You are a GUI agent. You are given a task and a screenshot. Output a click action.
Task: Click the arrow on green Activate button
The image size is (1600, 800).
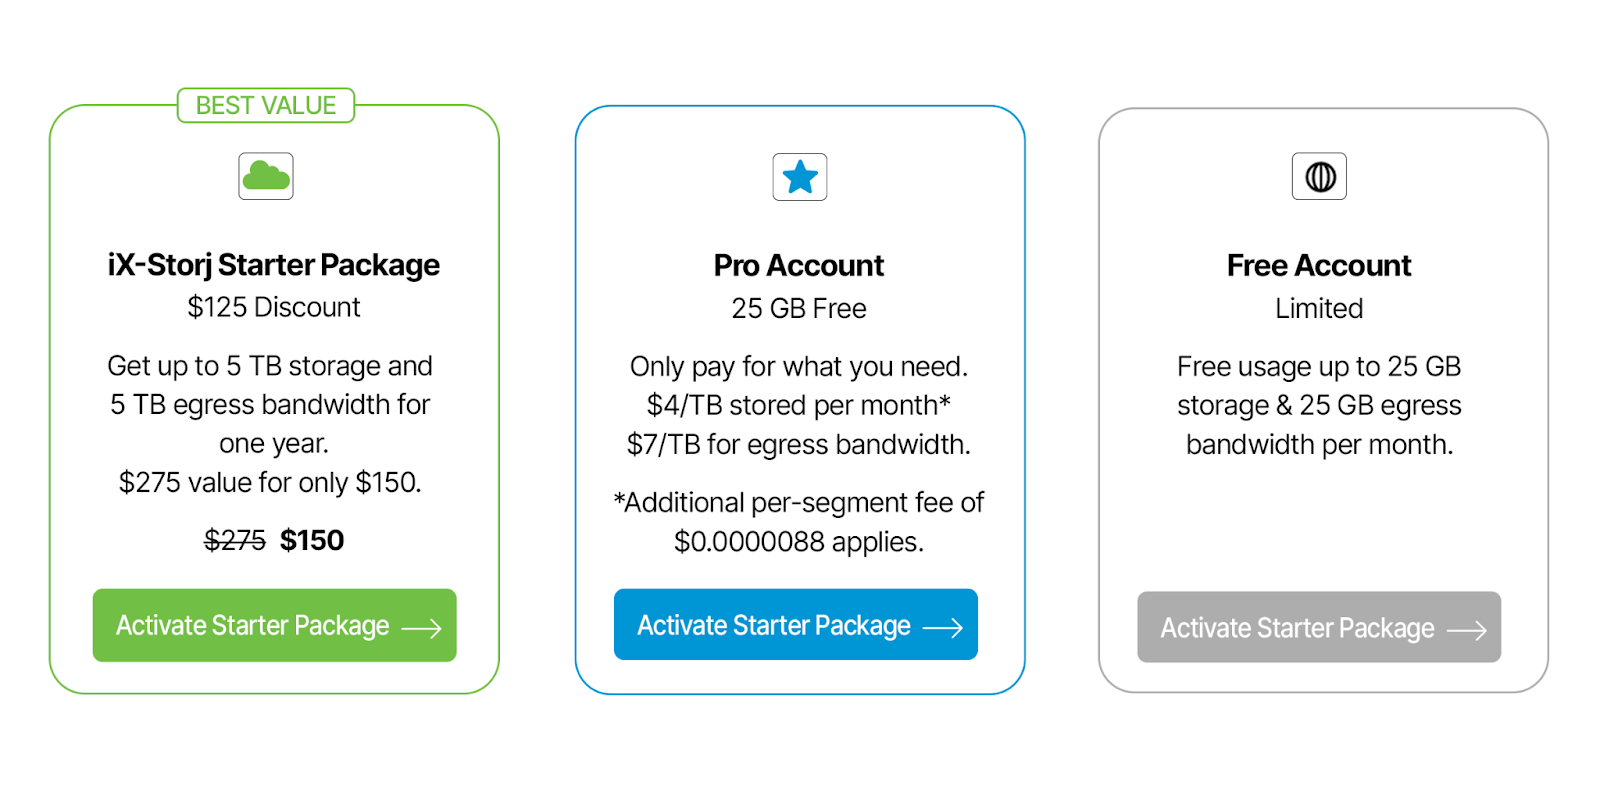coord(421,628)
